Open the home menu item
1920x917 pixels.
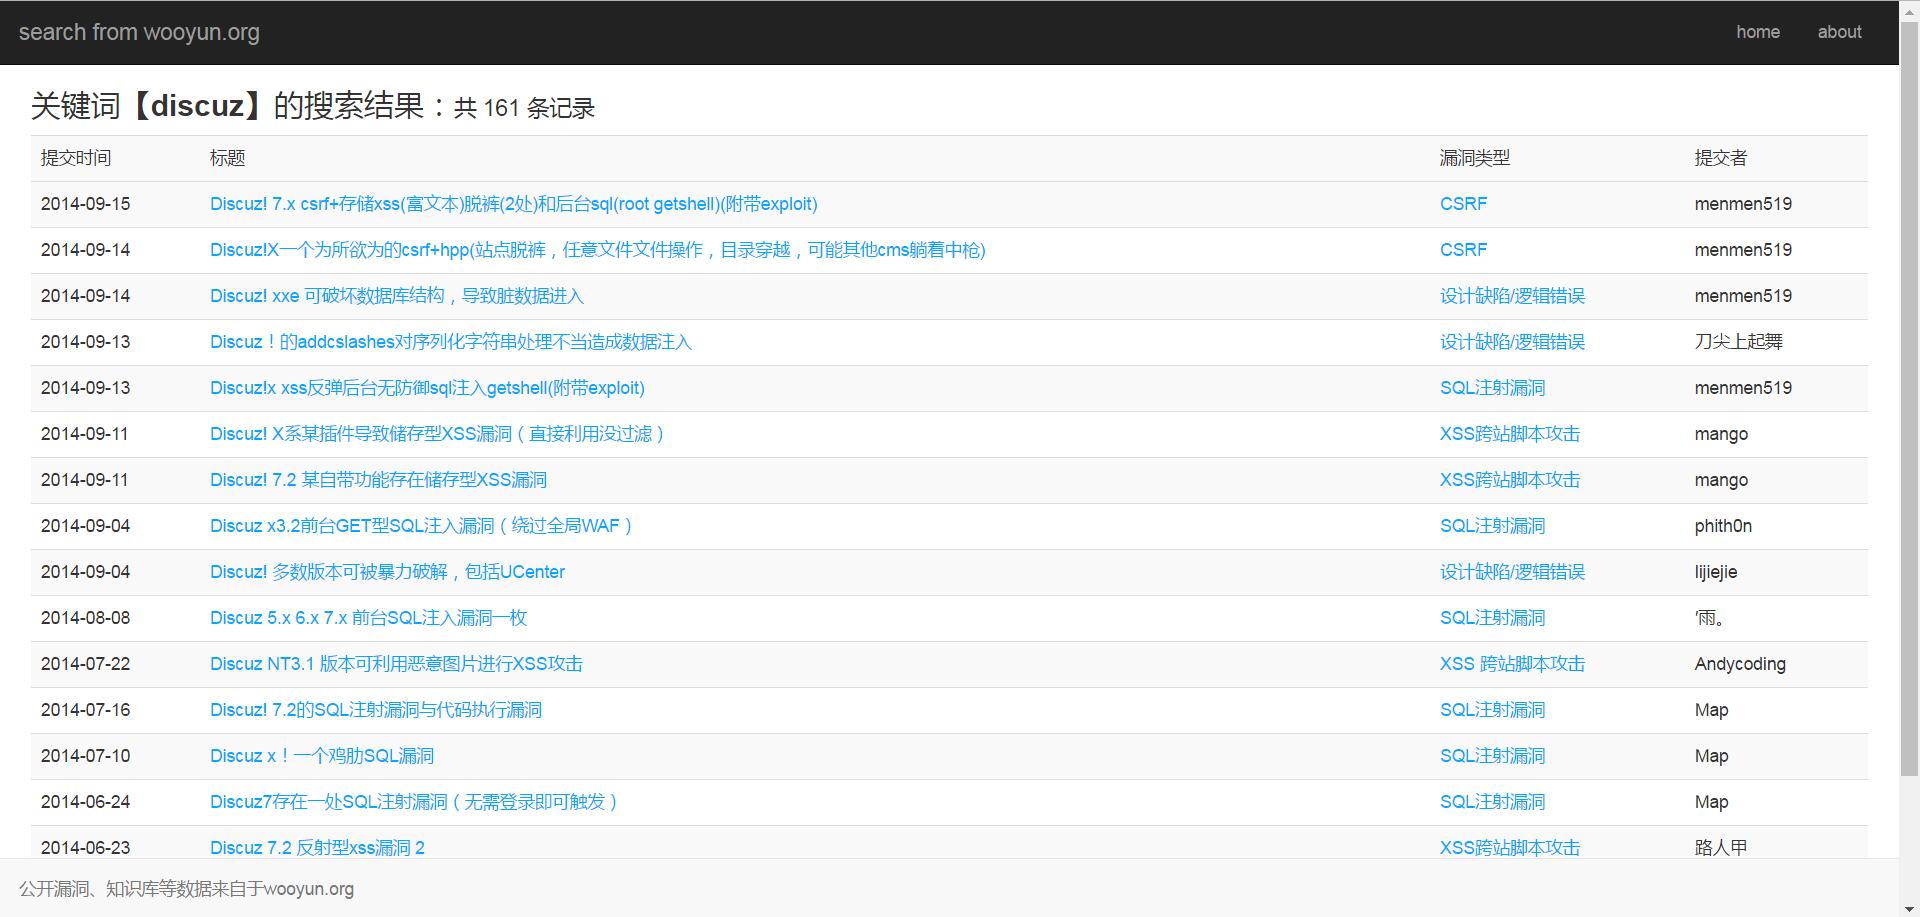(x=1758, y=31)
